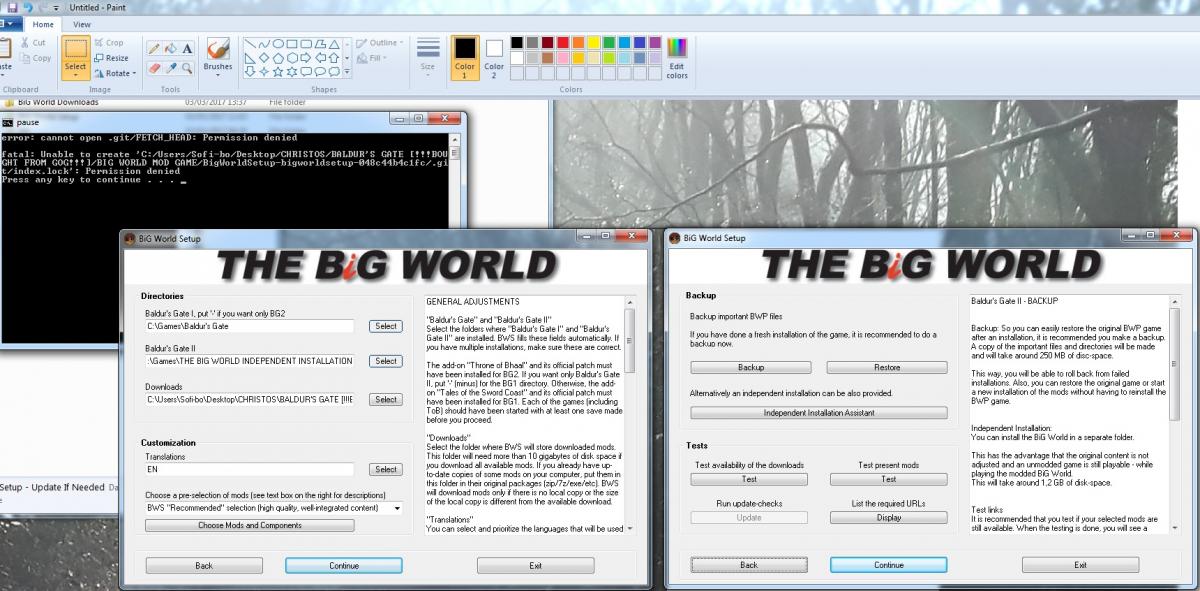Choose the Pentagon shape
This screenshot has width=1200, height=591.
pos(278,58)
